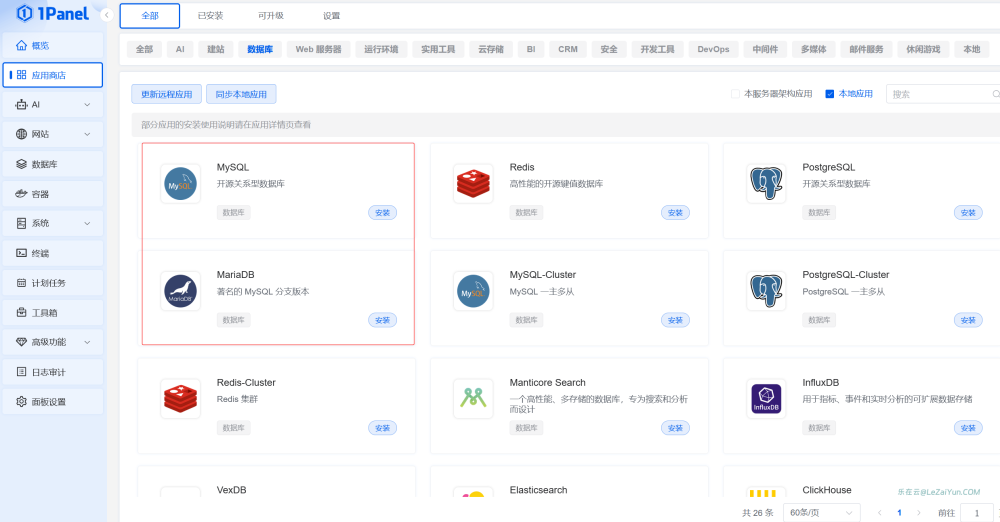This screenshot has height=522, width=1000.
Task: Filter by the CRM category
Action: click(x=568, y=49)
